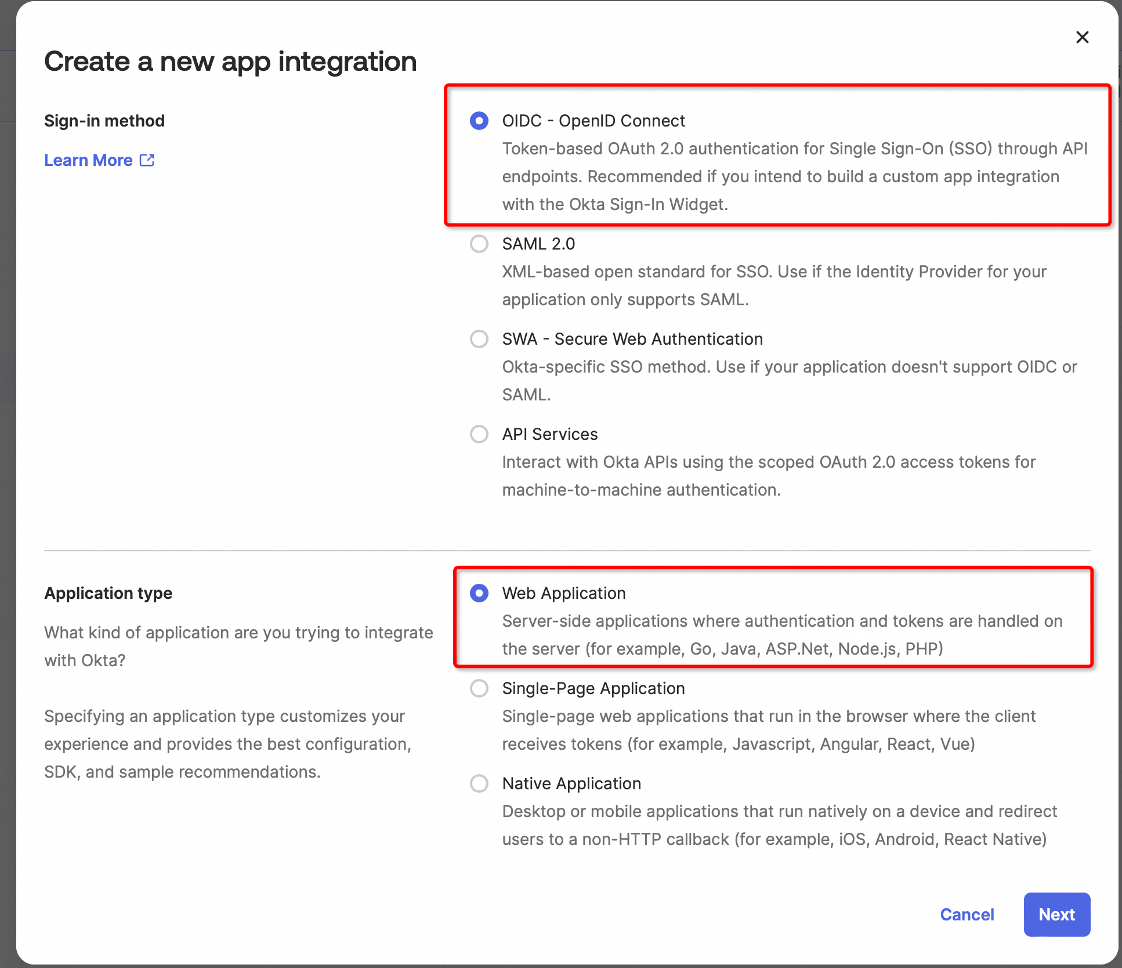Click the "OIDC - OpenID Connect" label text
The width and height of the screenshot is (1122, 968).
(x=593, y=121)
